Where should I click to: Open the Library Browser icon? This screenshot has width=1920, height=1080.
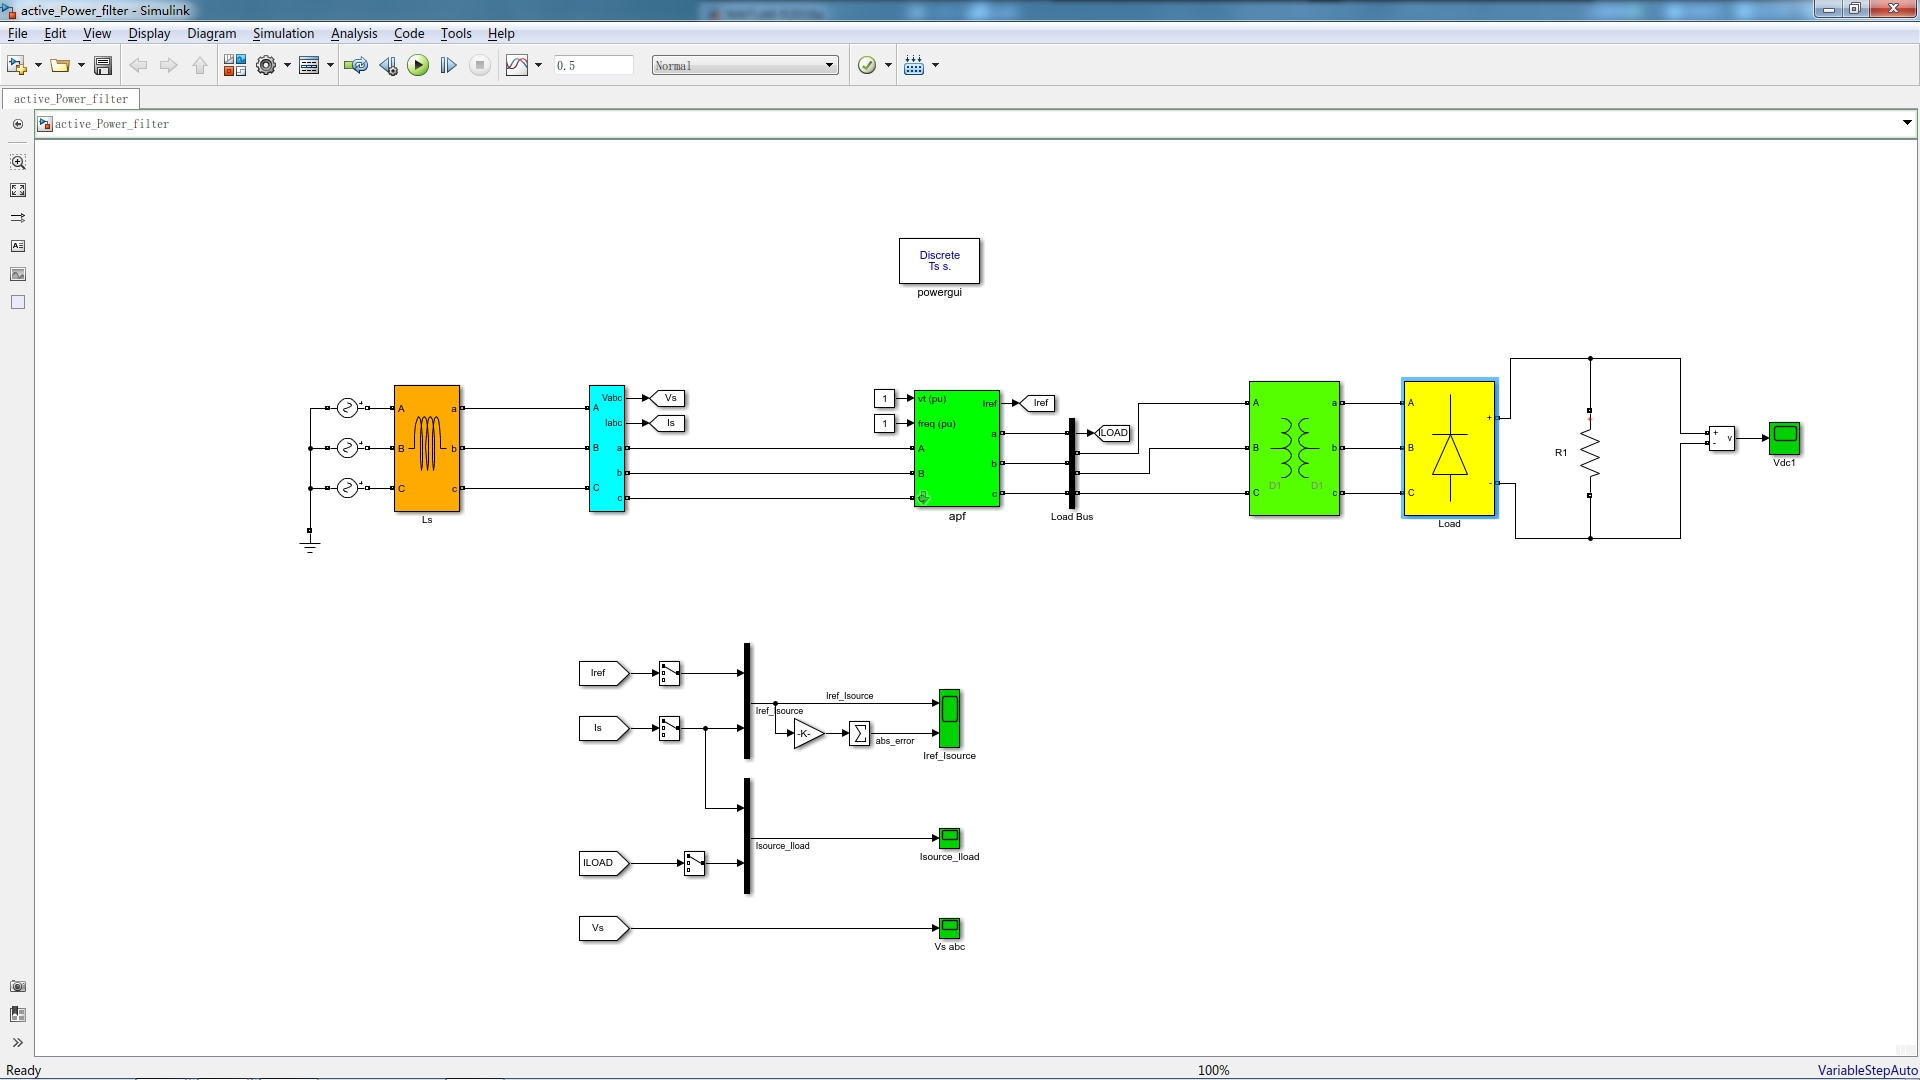tap(234, 66)
